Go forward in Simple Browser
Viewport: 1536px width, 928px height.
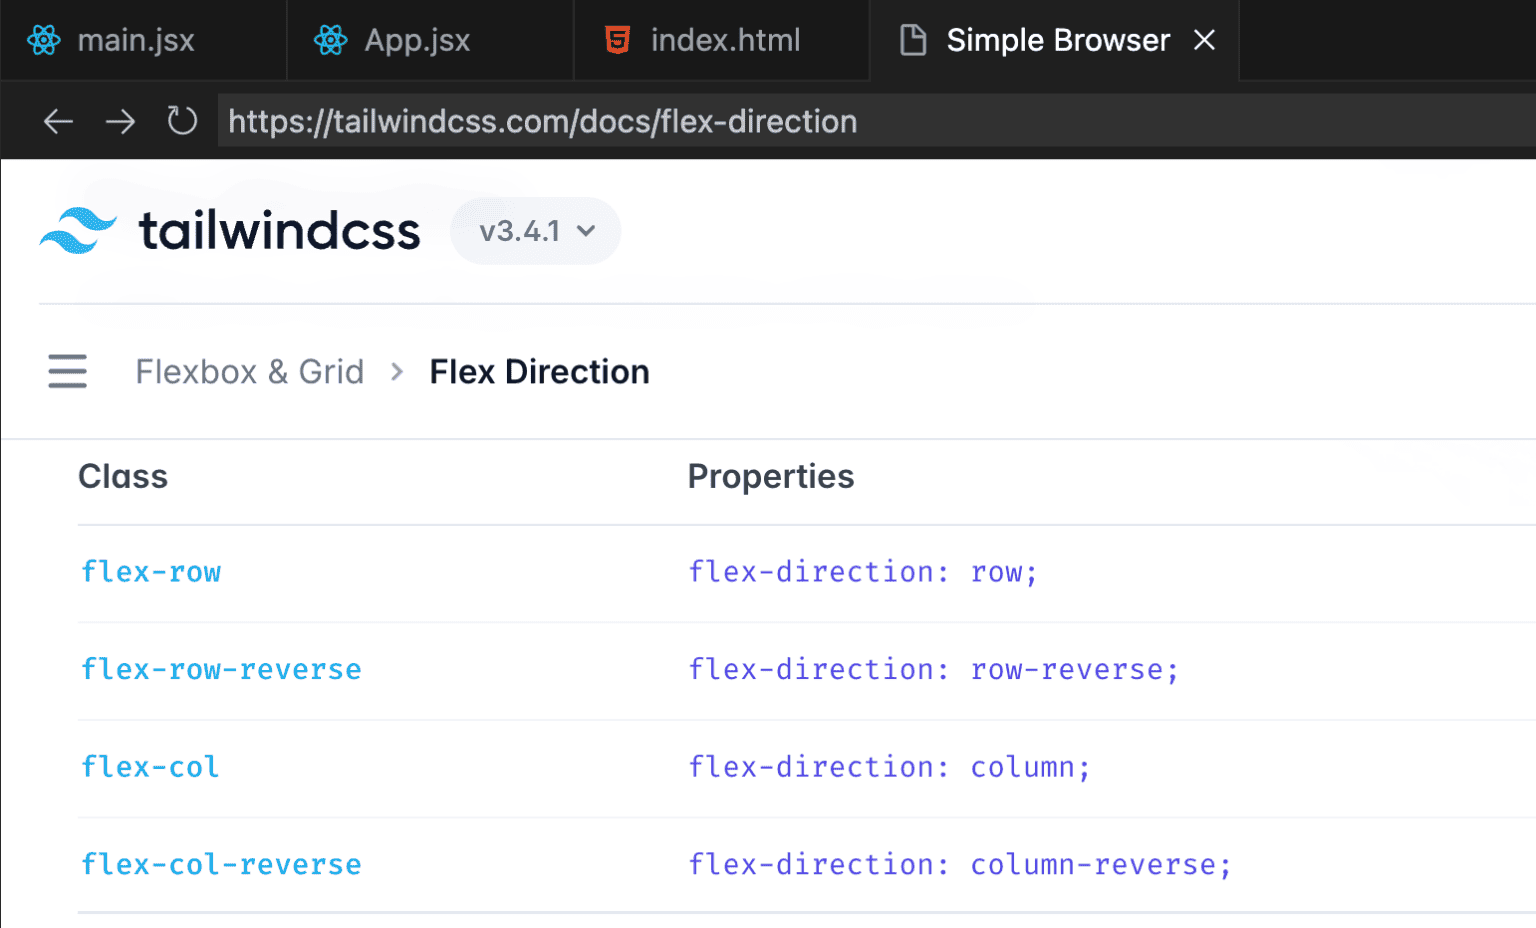point(120,122)
